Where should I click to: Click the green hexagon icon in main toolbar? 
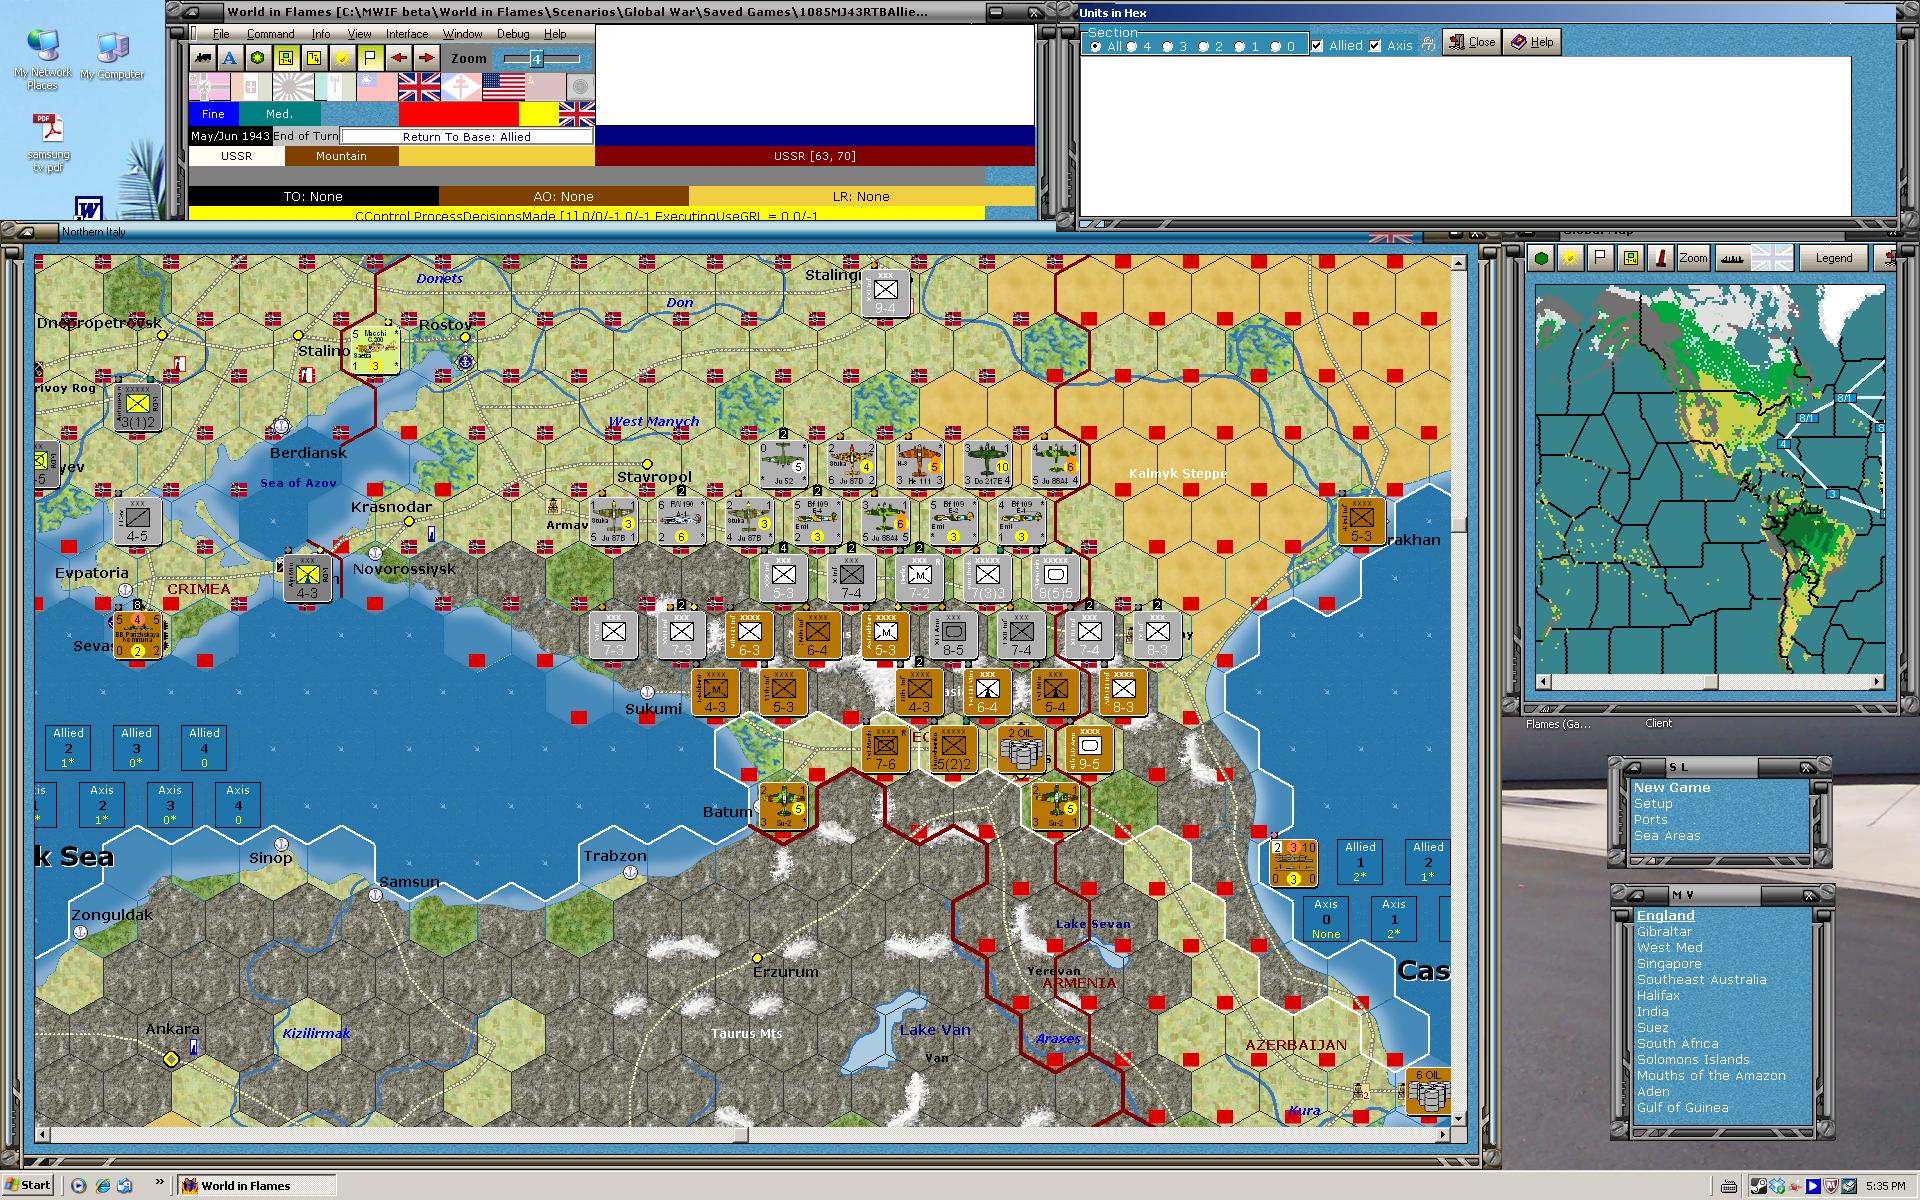pyautogui.click(x=258, y=58)
